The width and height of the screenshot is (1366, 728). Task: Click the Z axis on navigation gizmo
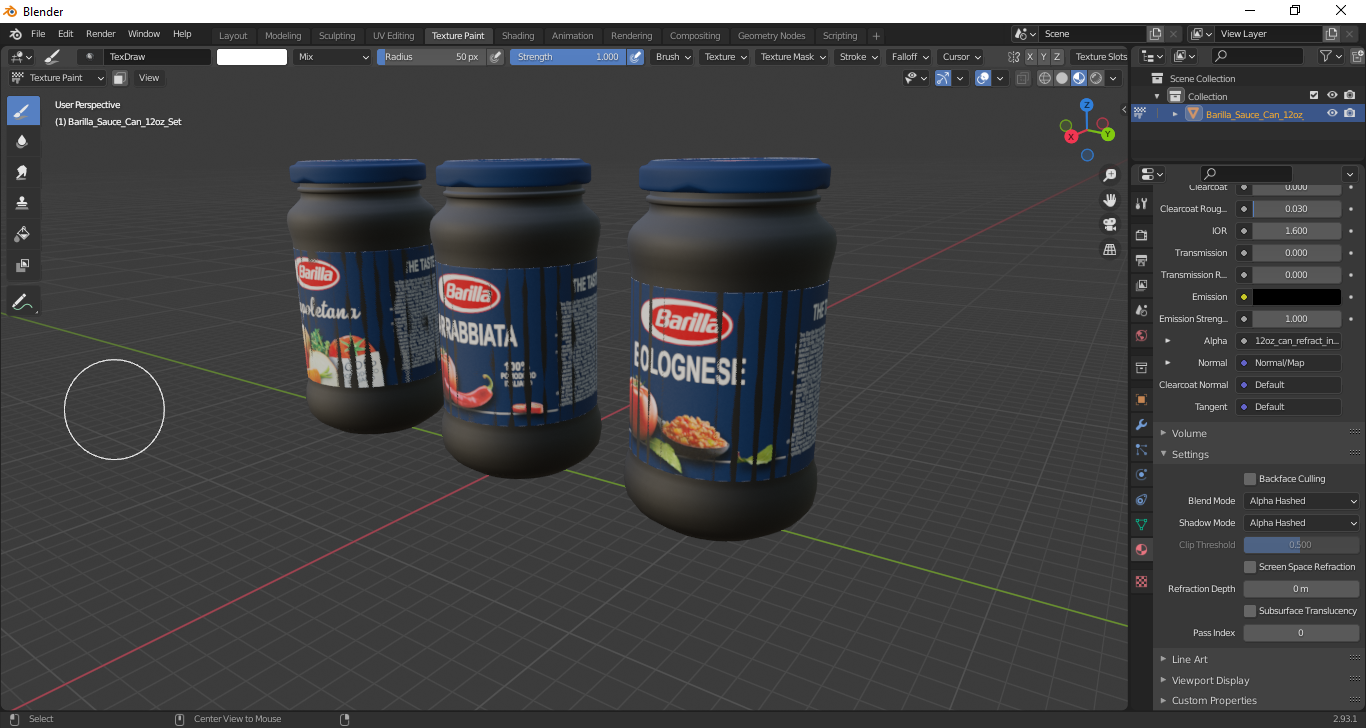click(x=1087, y=105)
